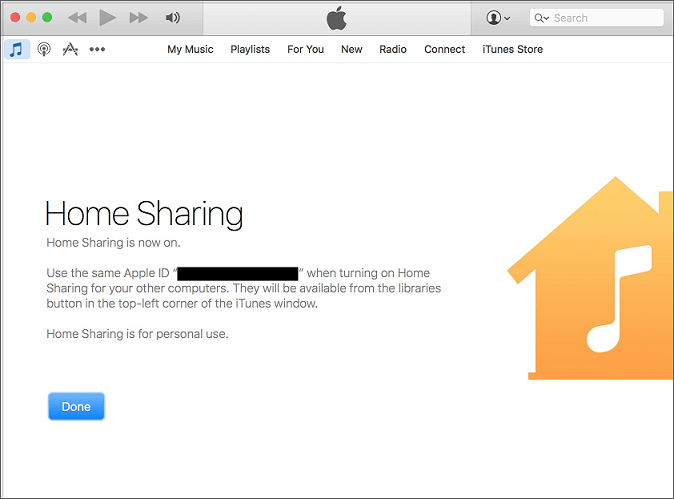The height and width of the screenshot is (499, 674).
Task: Show more media types ellipsis
Action: point(97,49)
